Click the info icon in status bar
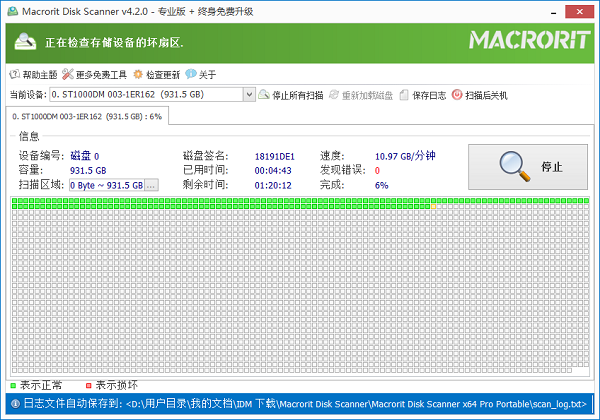This screenshot has height=420, width=600. pyautogui.click(x=12, y=405)
